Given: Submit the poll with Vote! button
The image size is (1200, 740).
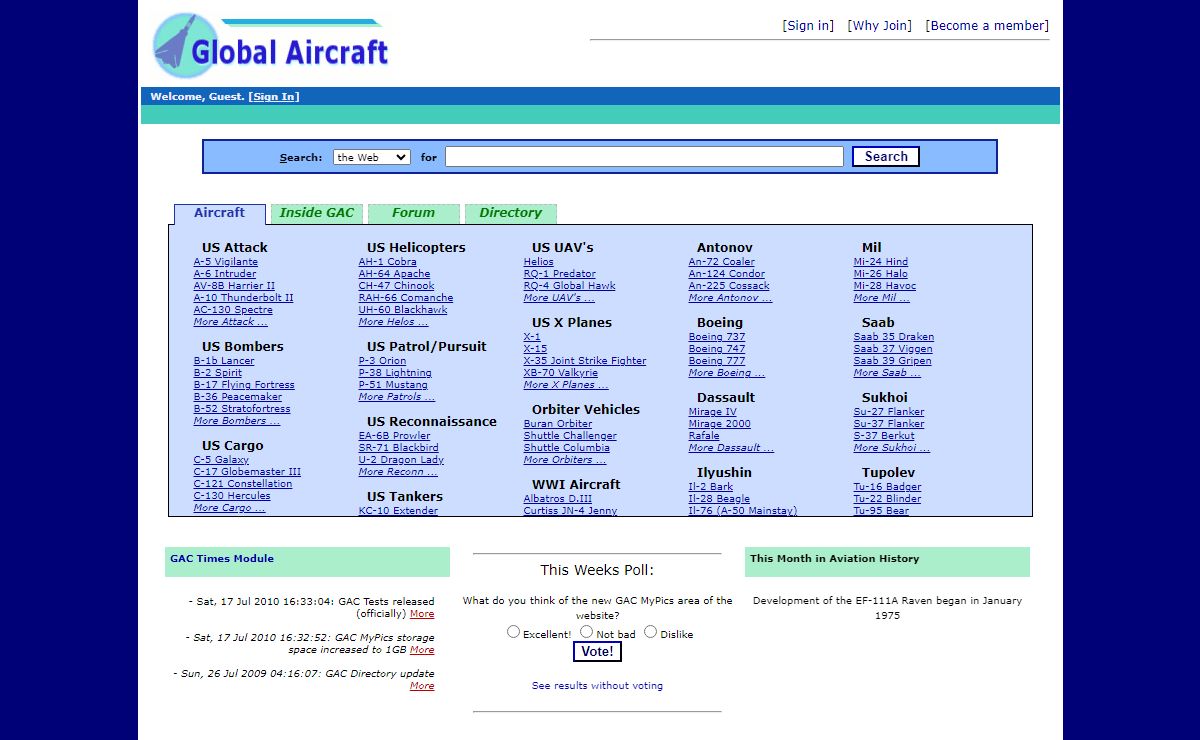Looking at the screenshot, I should coord(597,652).
